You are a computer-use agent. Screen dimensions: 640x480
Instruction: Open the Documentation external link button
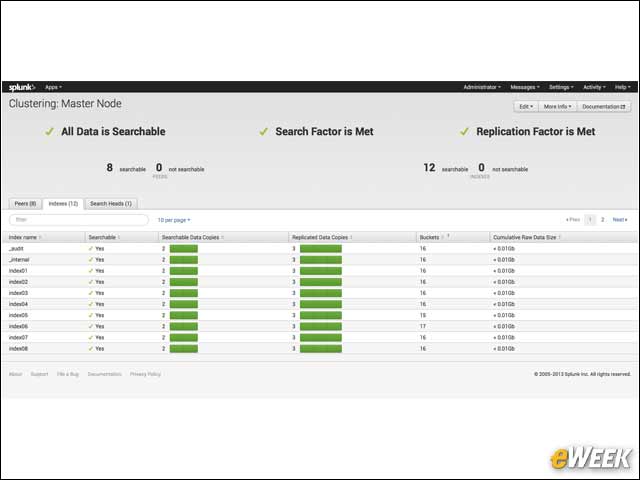click(x=604, y=107)
